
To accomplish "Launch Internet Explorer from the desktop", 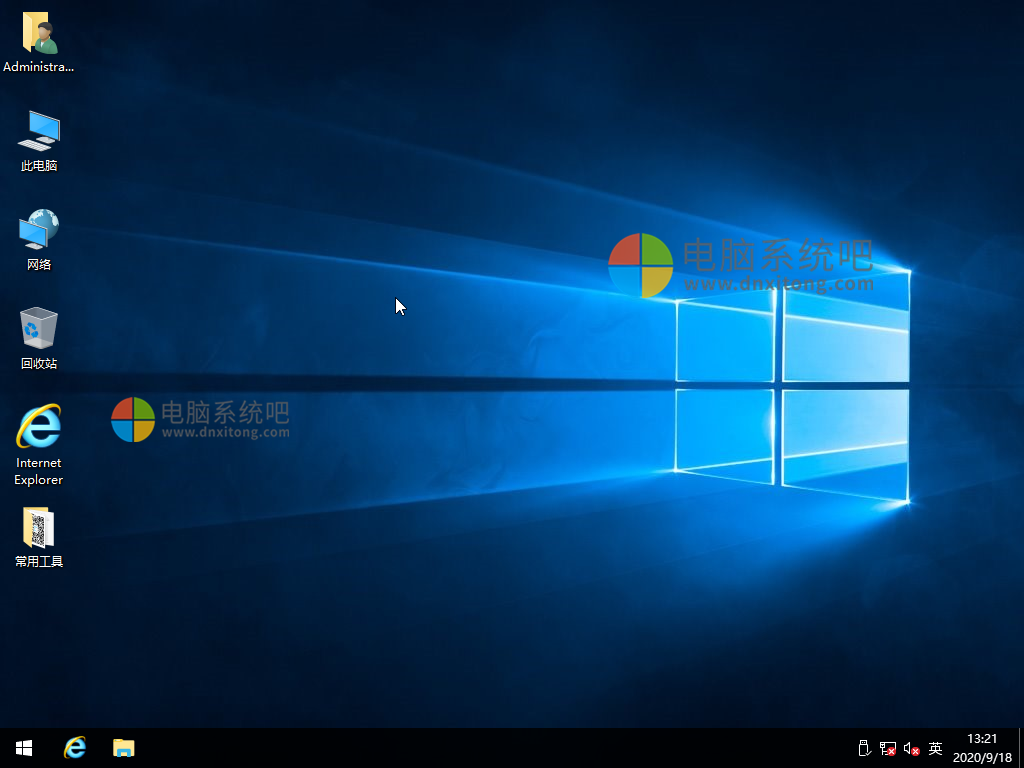I will coord(38,424).
